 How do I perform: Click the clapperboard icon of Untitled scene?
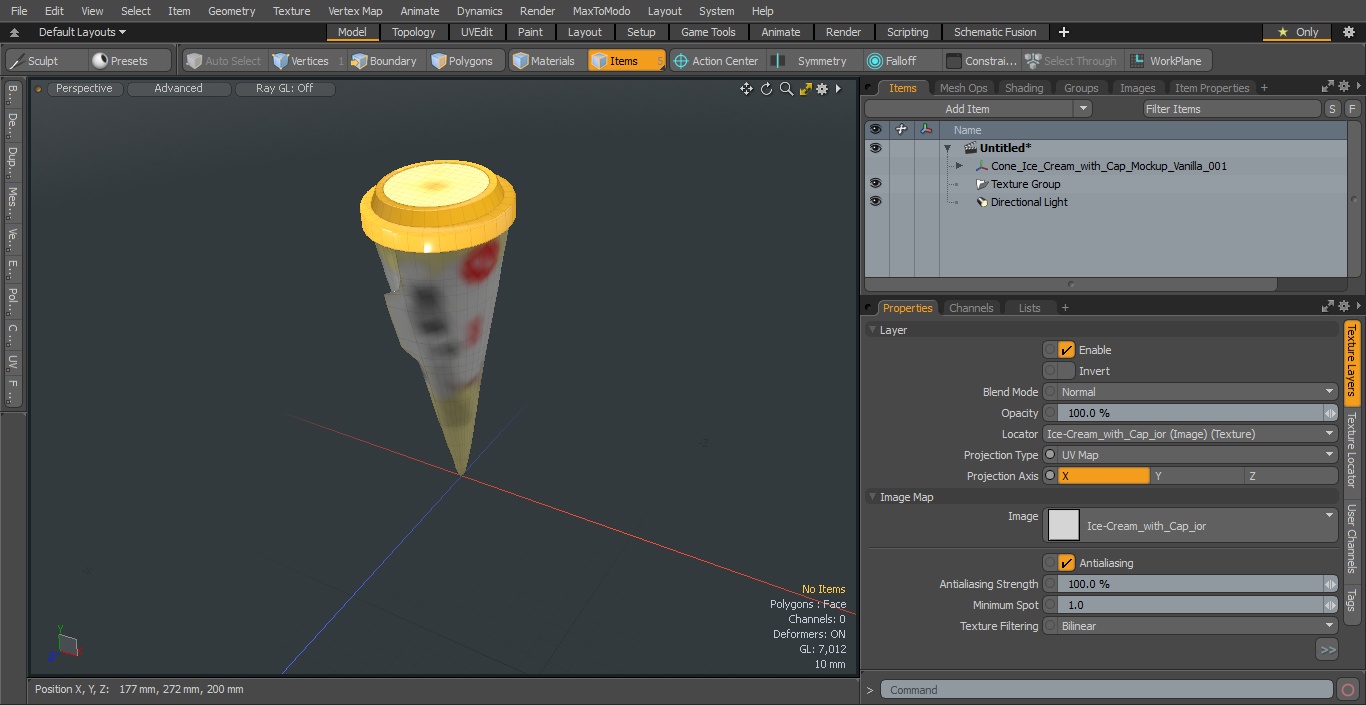coord(970,148)
